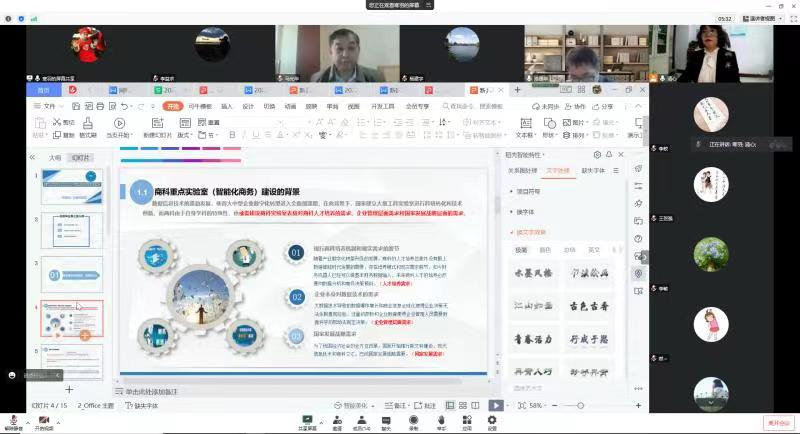The height and width of the screenshot is (434, 800).
Task: Open settings gear in smart features panel
Action: 597,155
